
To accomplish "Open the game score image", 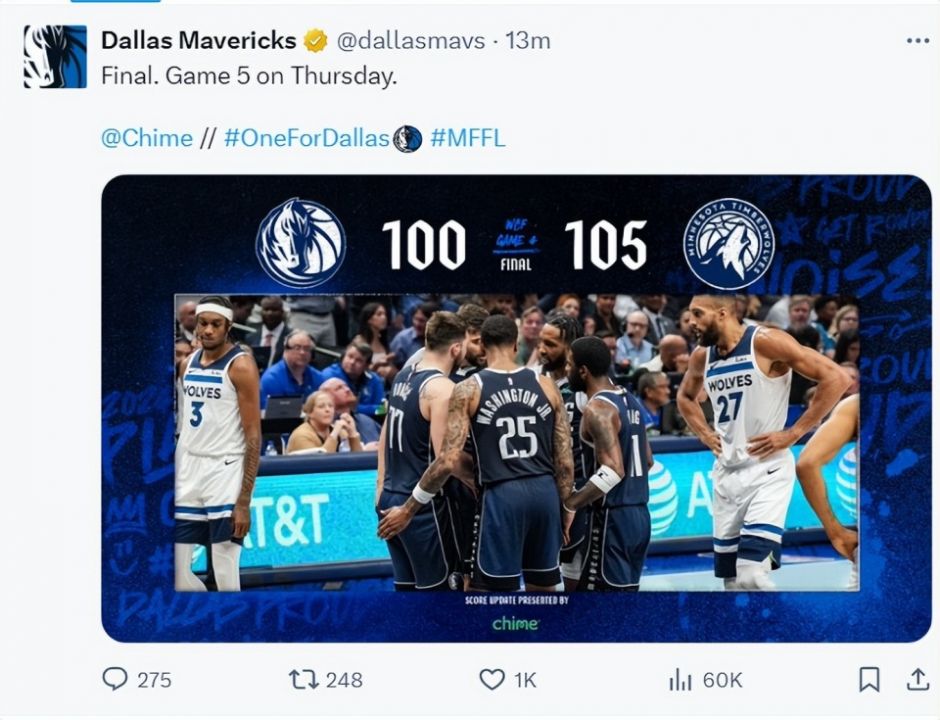I will coord(516,408).
